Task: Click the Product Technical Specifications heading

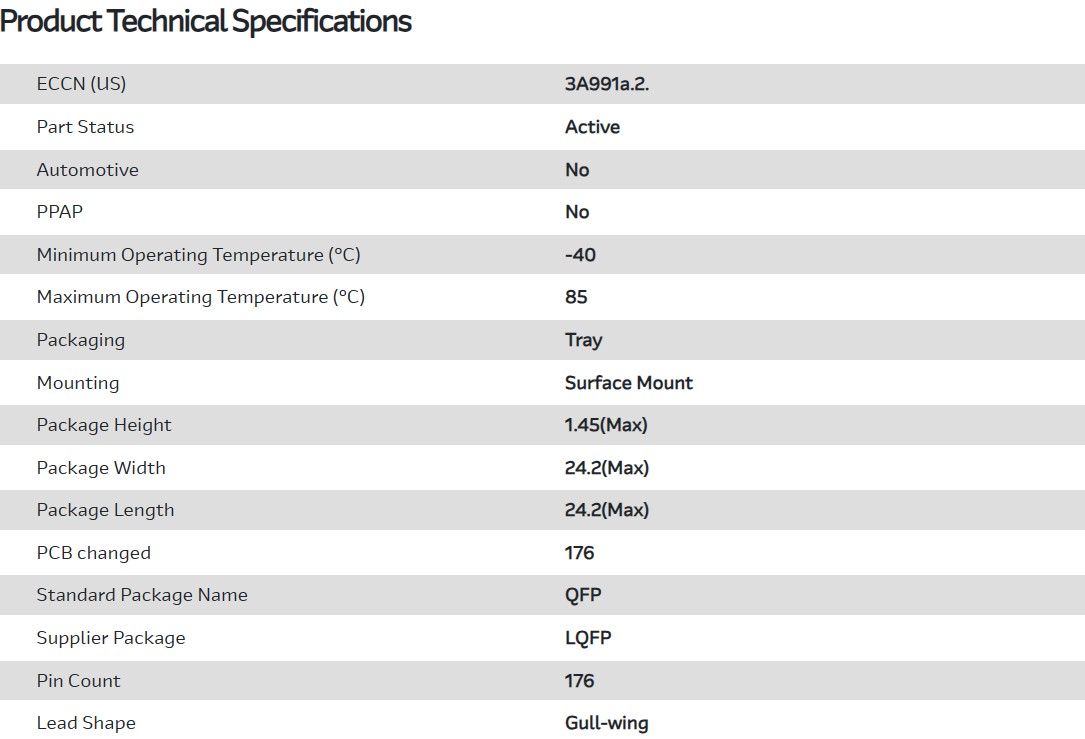Action: [206, 21]
